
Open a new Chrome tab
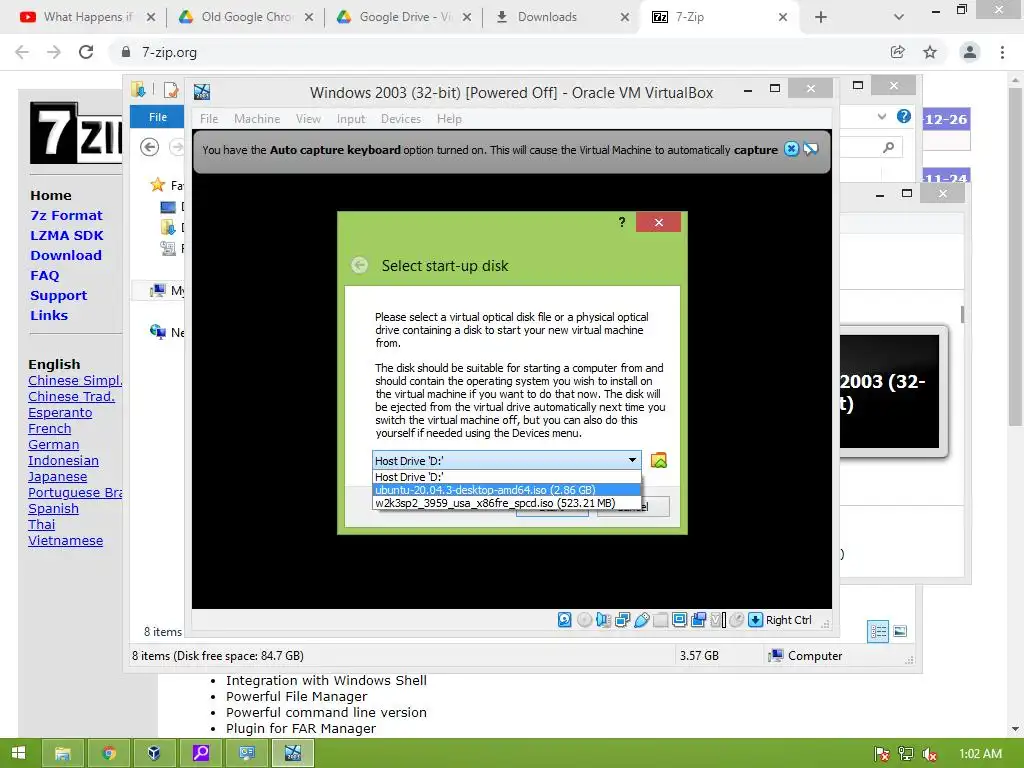coord(821,17)
